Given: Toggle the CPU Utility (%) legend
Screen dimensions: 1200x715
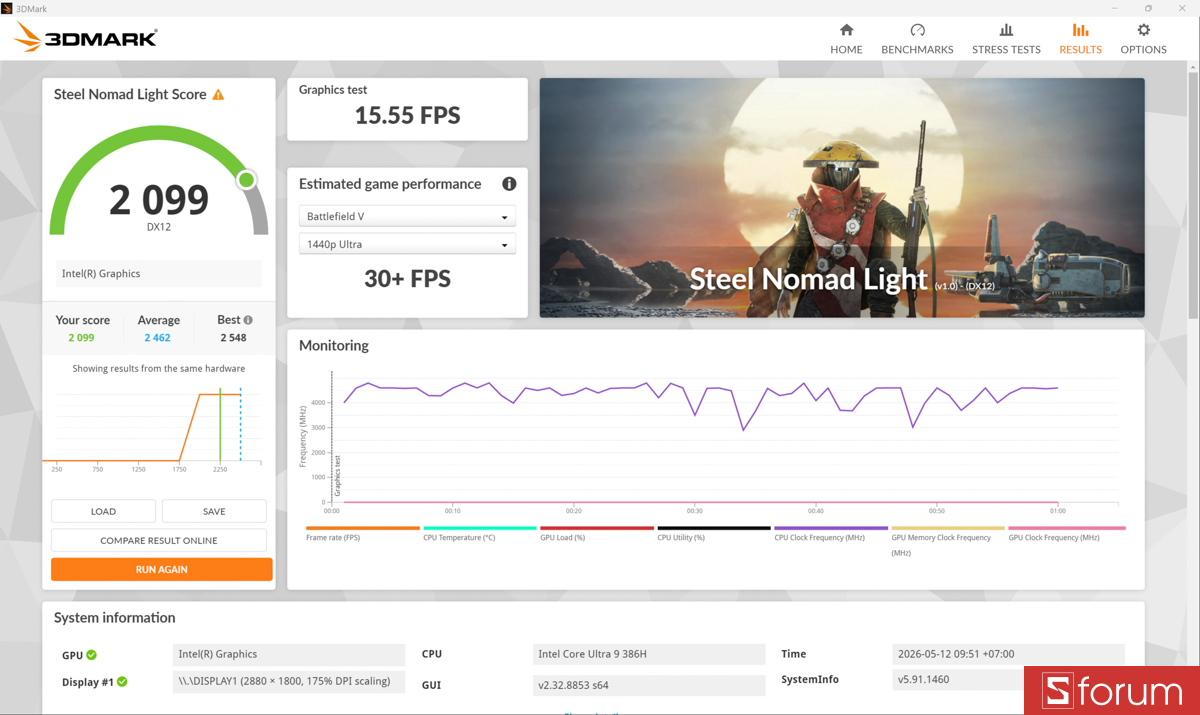Looking at the screenshot, I should 713,533.
